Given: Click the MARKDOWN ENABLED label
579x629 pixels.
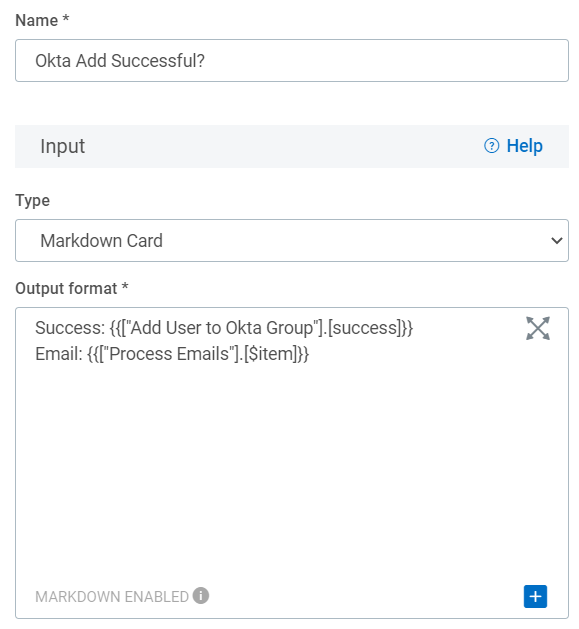Looking at the screenshot, I should point(112,597).
